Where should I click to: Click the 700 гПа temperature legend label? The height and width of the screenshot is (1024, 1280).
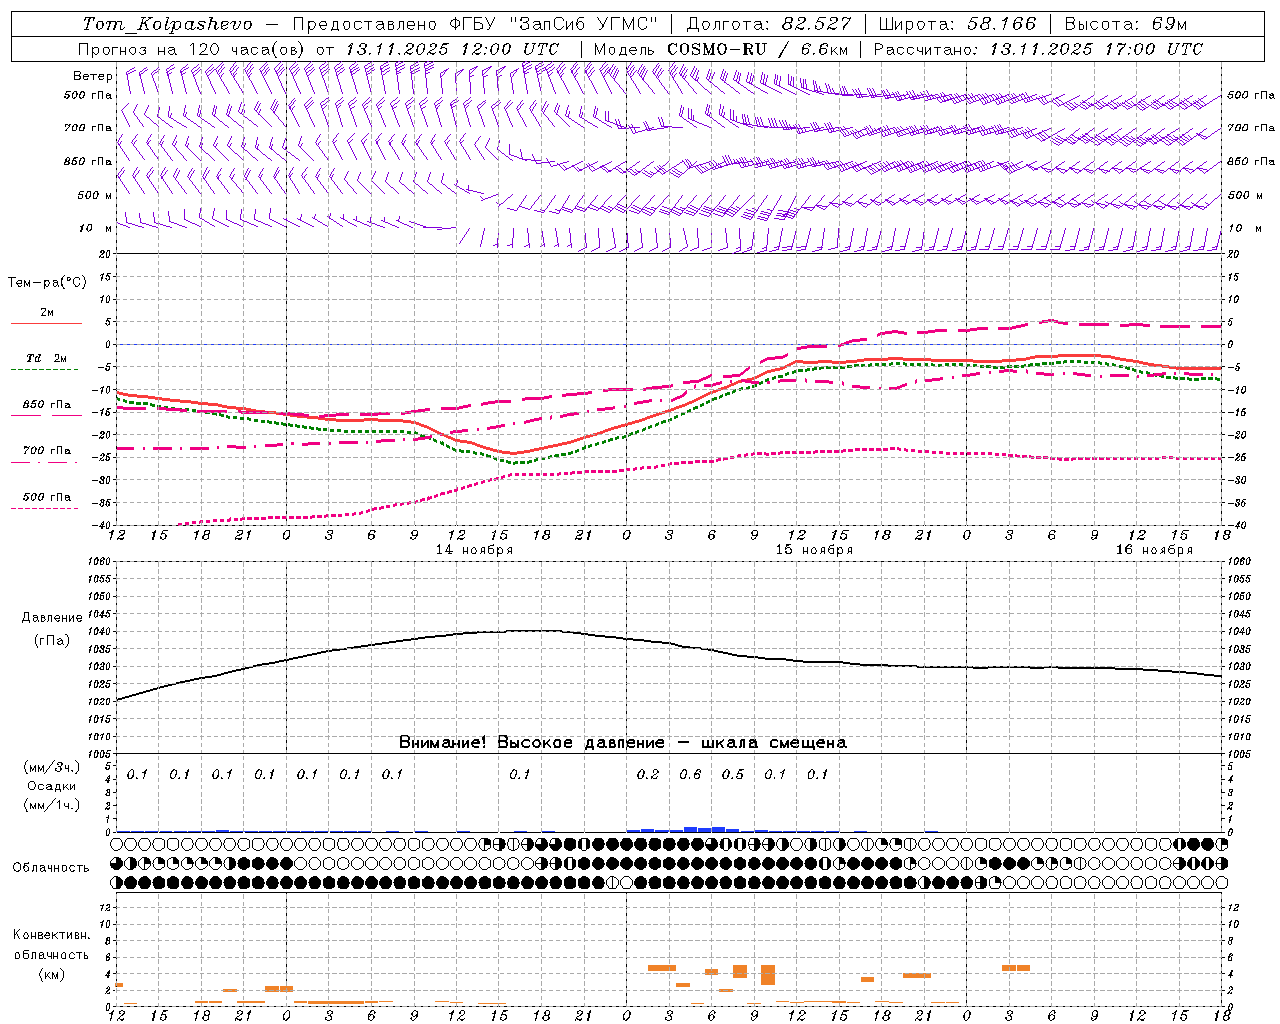point(46,450)
